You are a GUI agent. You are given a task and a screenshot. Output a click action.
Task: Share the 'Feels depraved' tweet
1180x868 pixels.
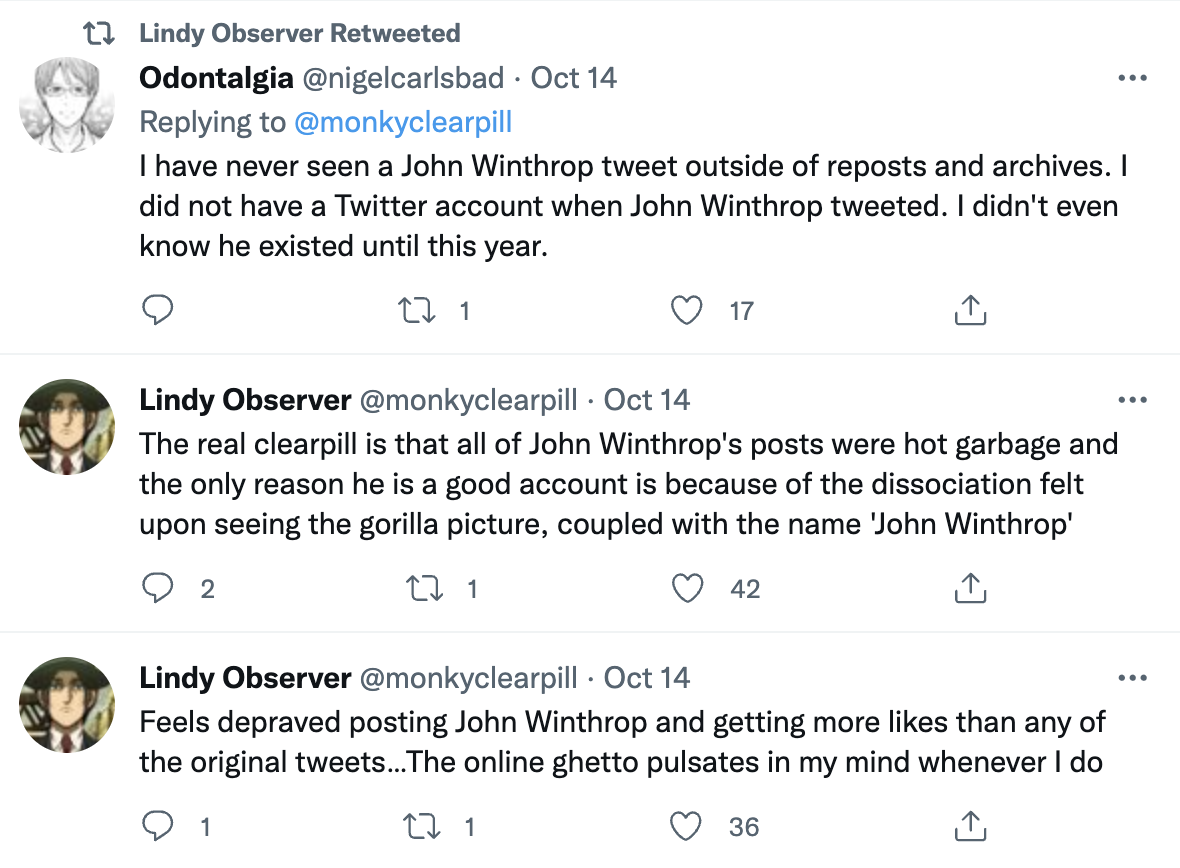click(970, 826)
